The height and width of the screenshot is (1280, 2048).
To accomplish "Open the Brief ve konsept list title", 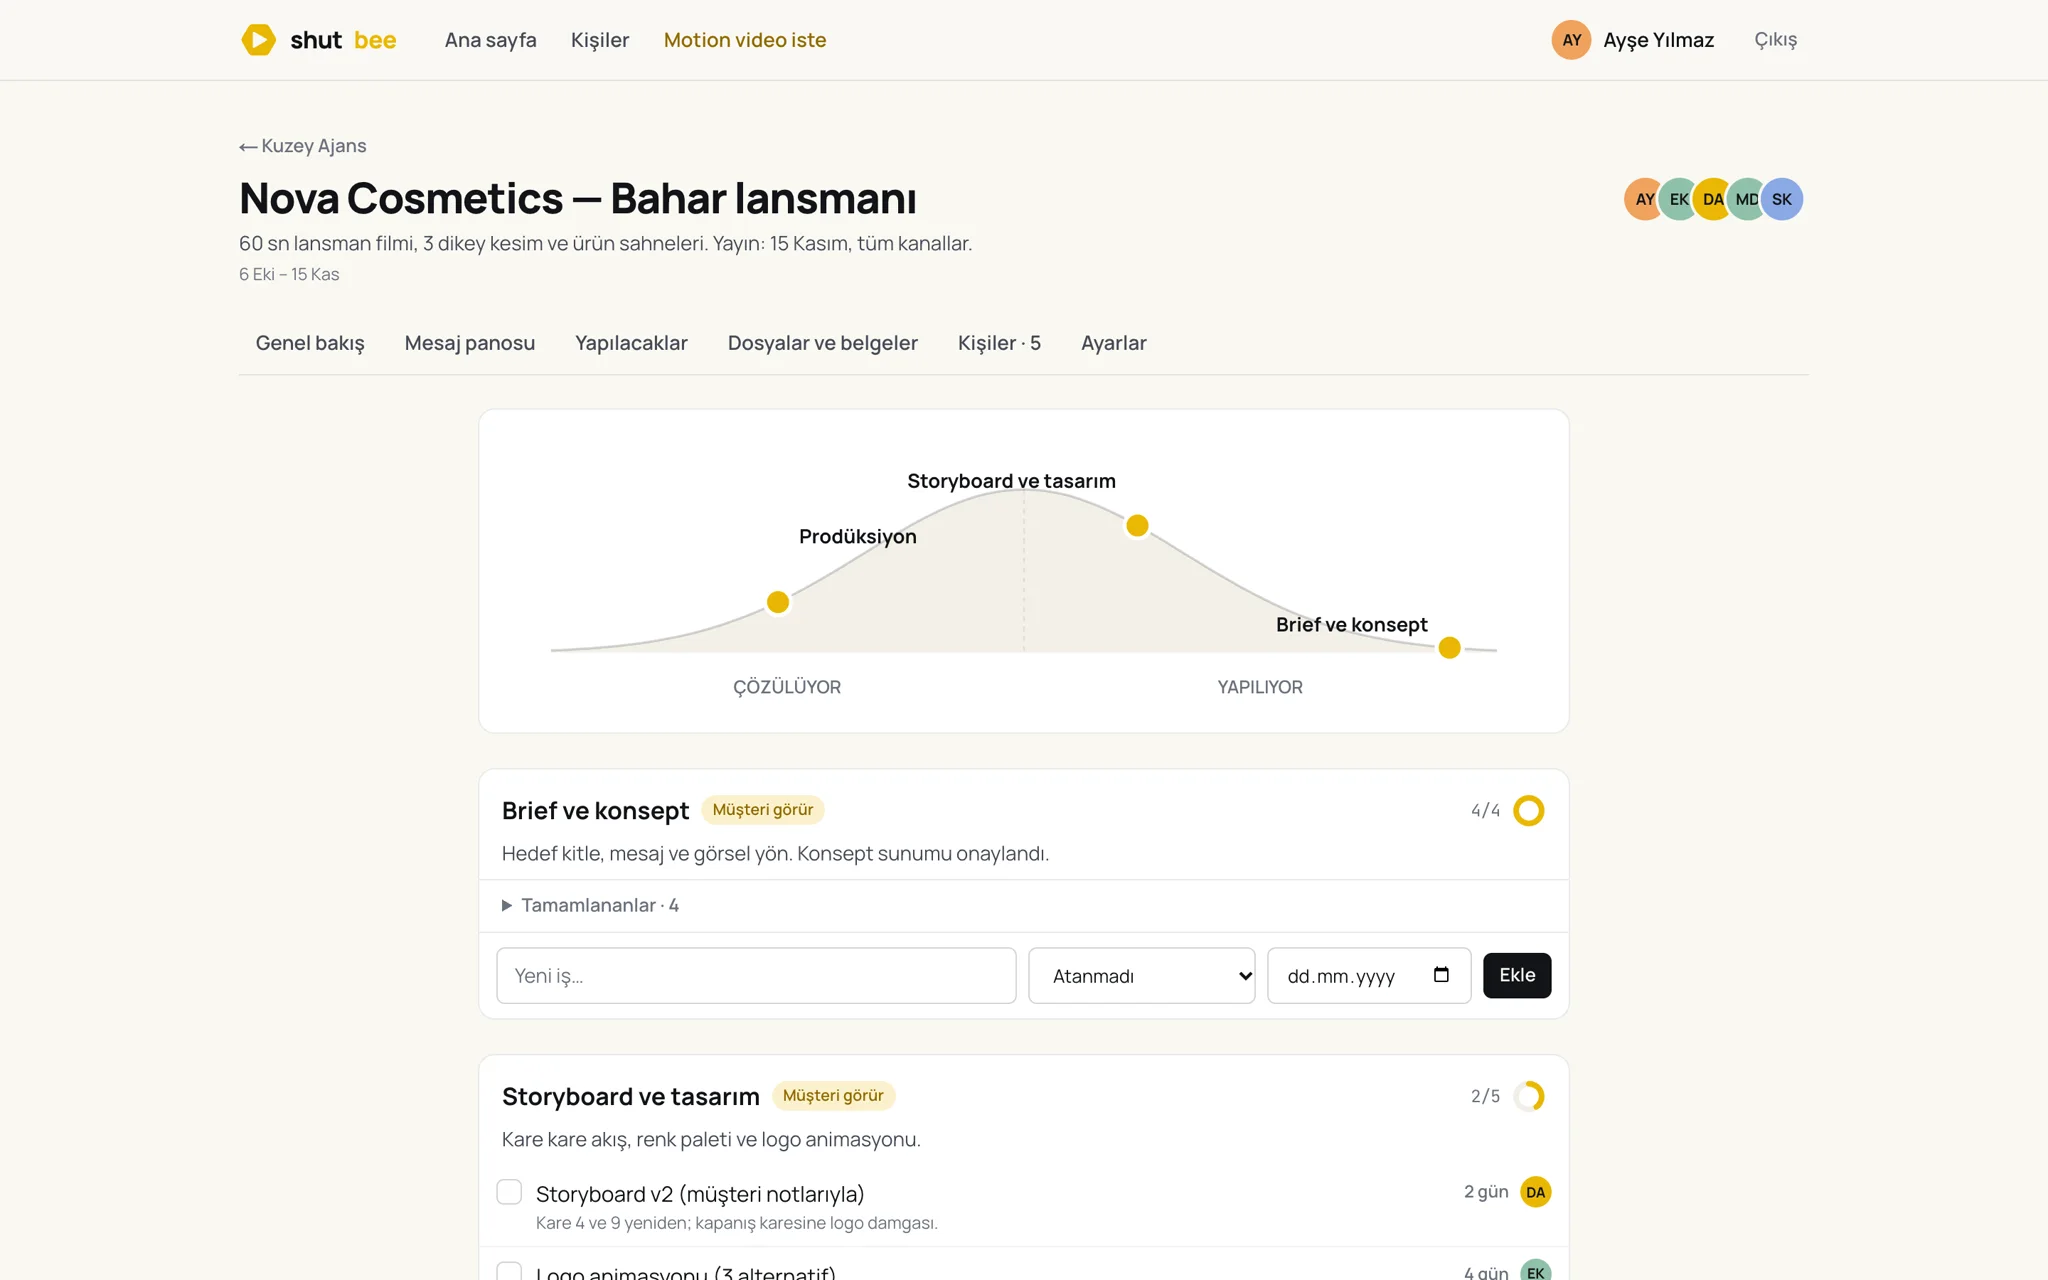I will pos(595,810).
